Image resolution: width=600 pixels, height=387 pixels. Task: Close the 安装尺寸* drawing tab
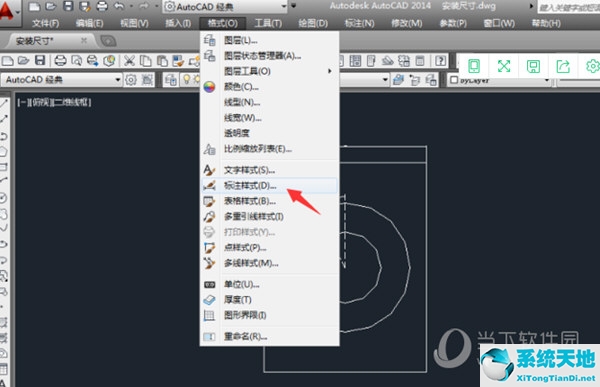[x=84, y=40]
